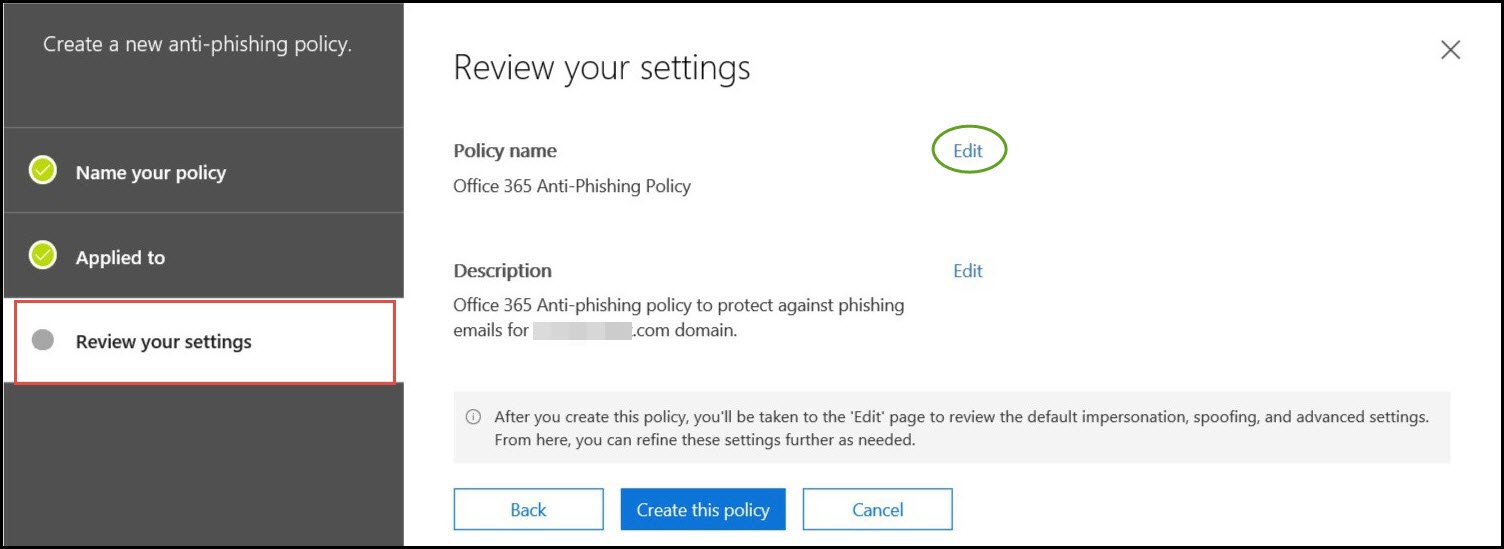Screen dimensions: 1504x549
Task: Click the Policy name label
Action: [x=505, y=151]
